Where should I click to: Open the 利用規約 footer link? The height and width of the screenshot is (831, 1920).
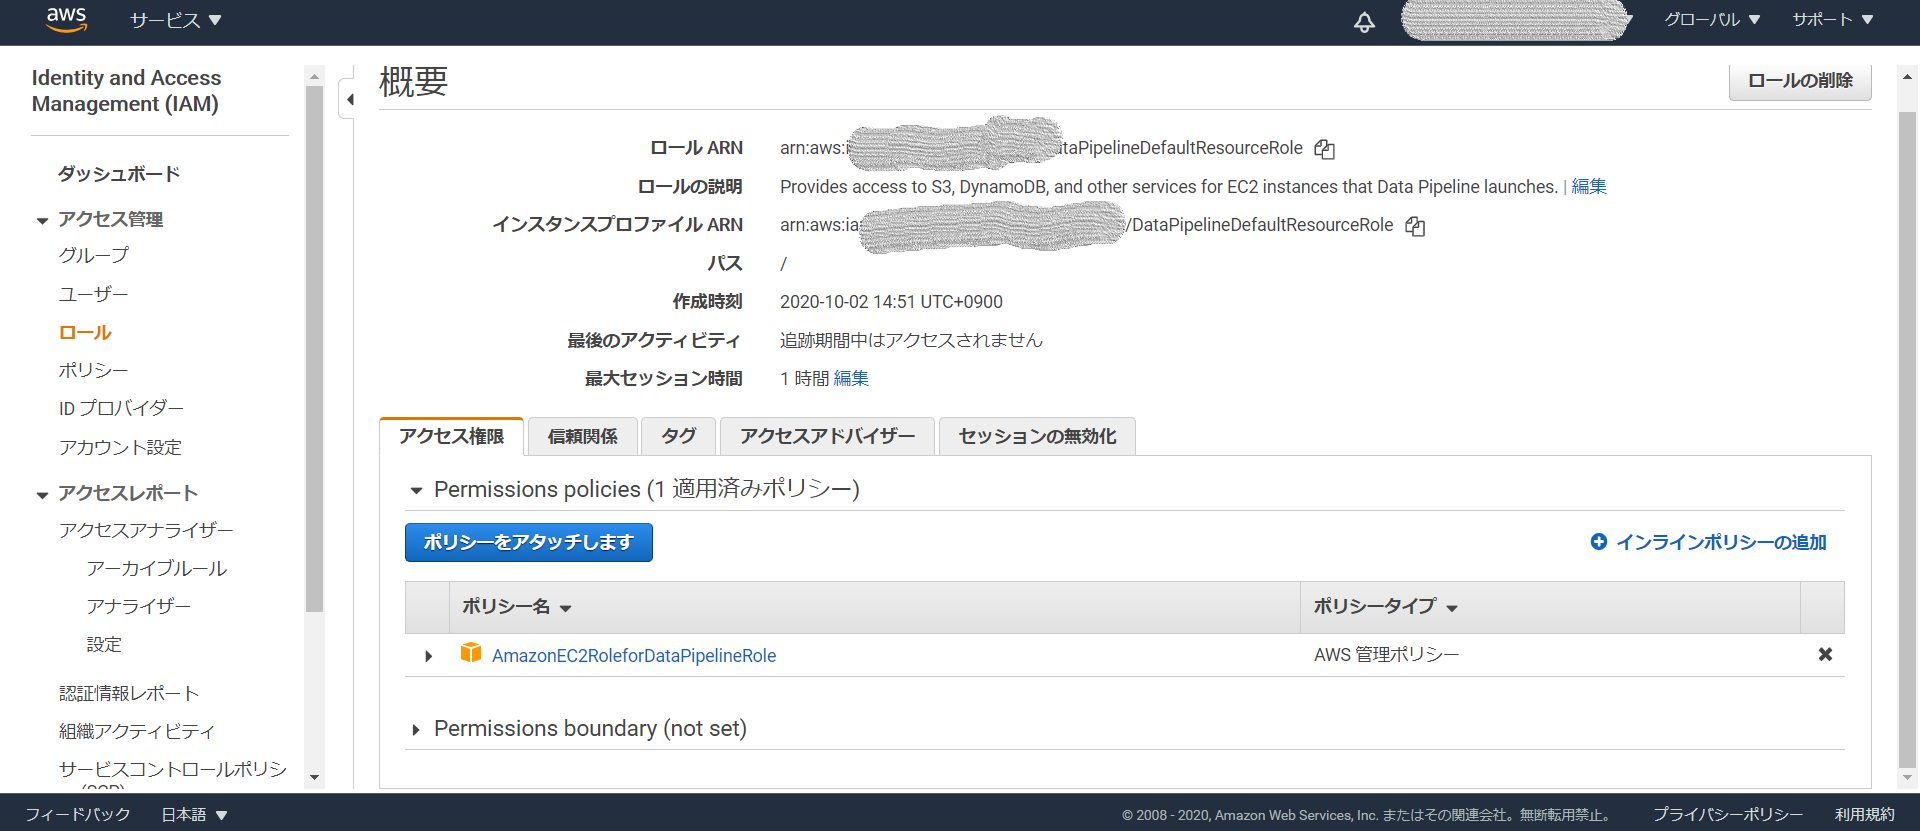(1865, 815)
